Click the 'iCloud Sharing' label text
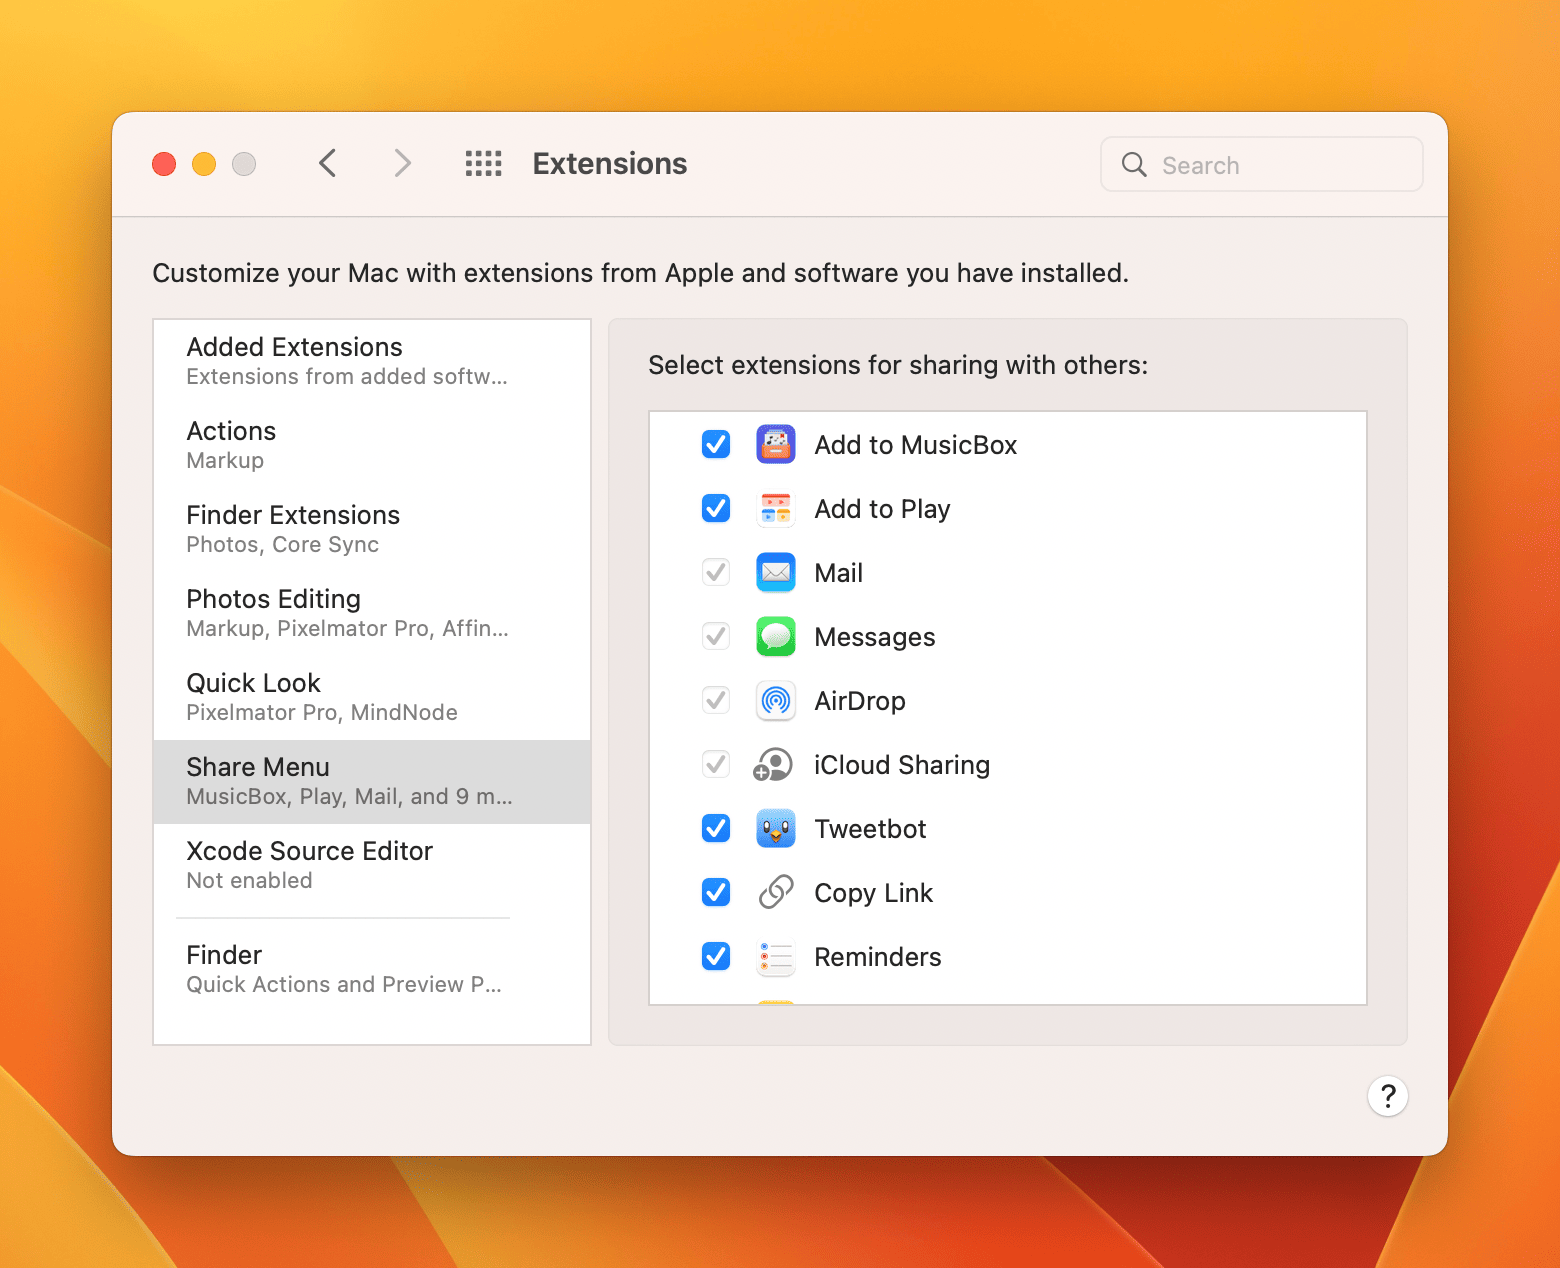This screenshot has height=1268, width=1560. pos(902,765)
